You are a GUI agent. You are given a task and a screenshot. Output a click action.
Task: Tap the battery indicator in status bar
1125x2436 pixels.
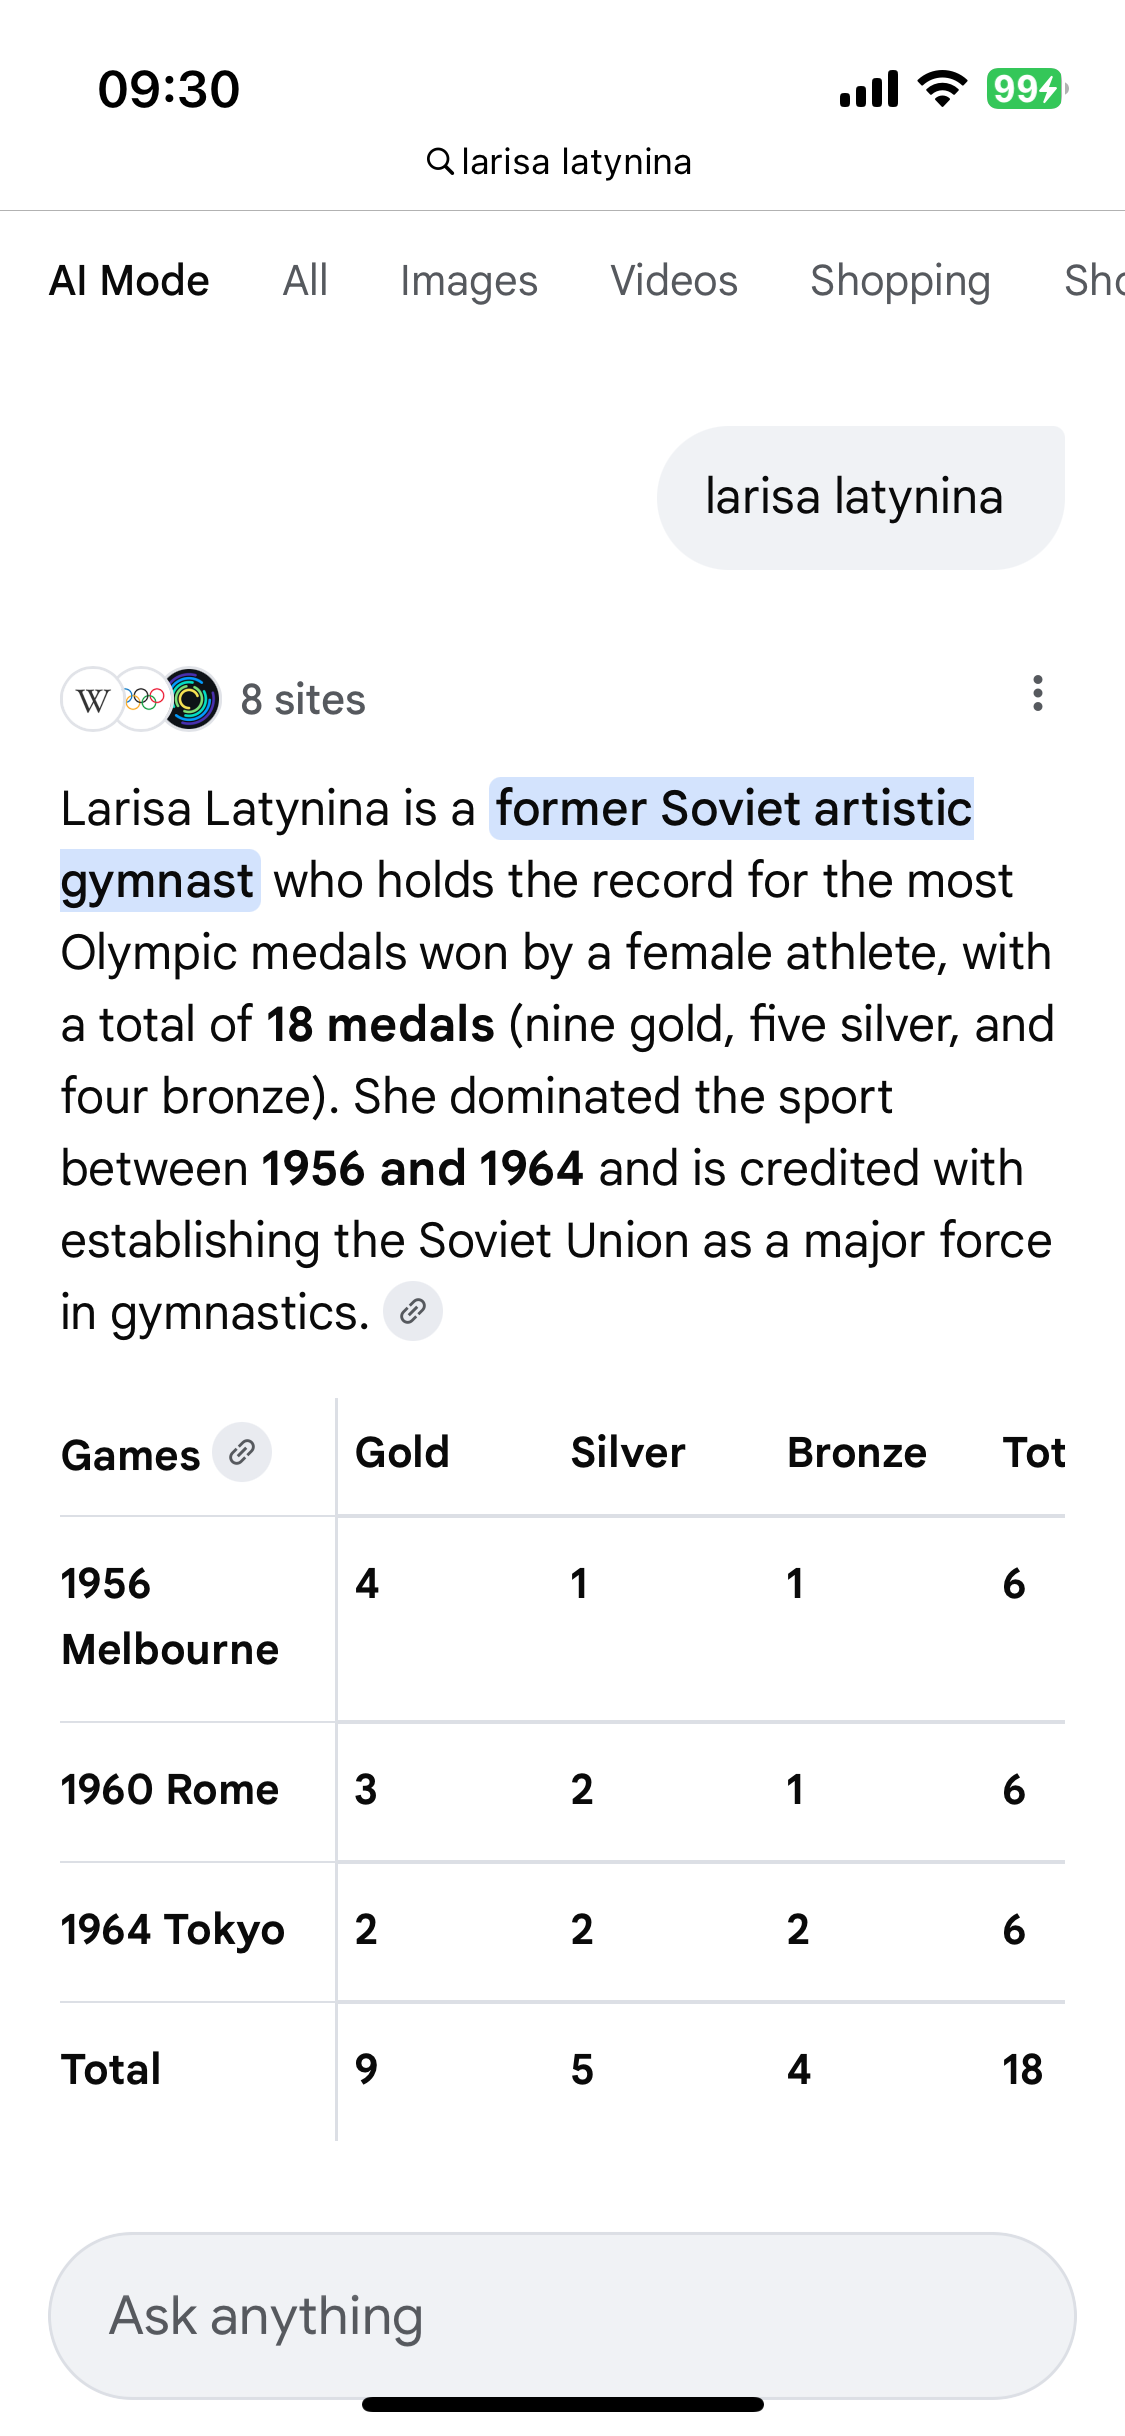click(1025, 89)
